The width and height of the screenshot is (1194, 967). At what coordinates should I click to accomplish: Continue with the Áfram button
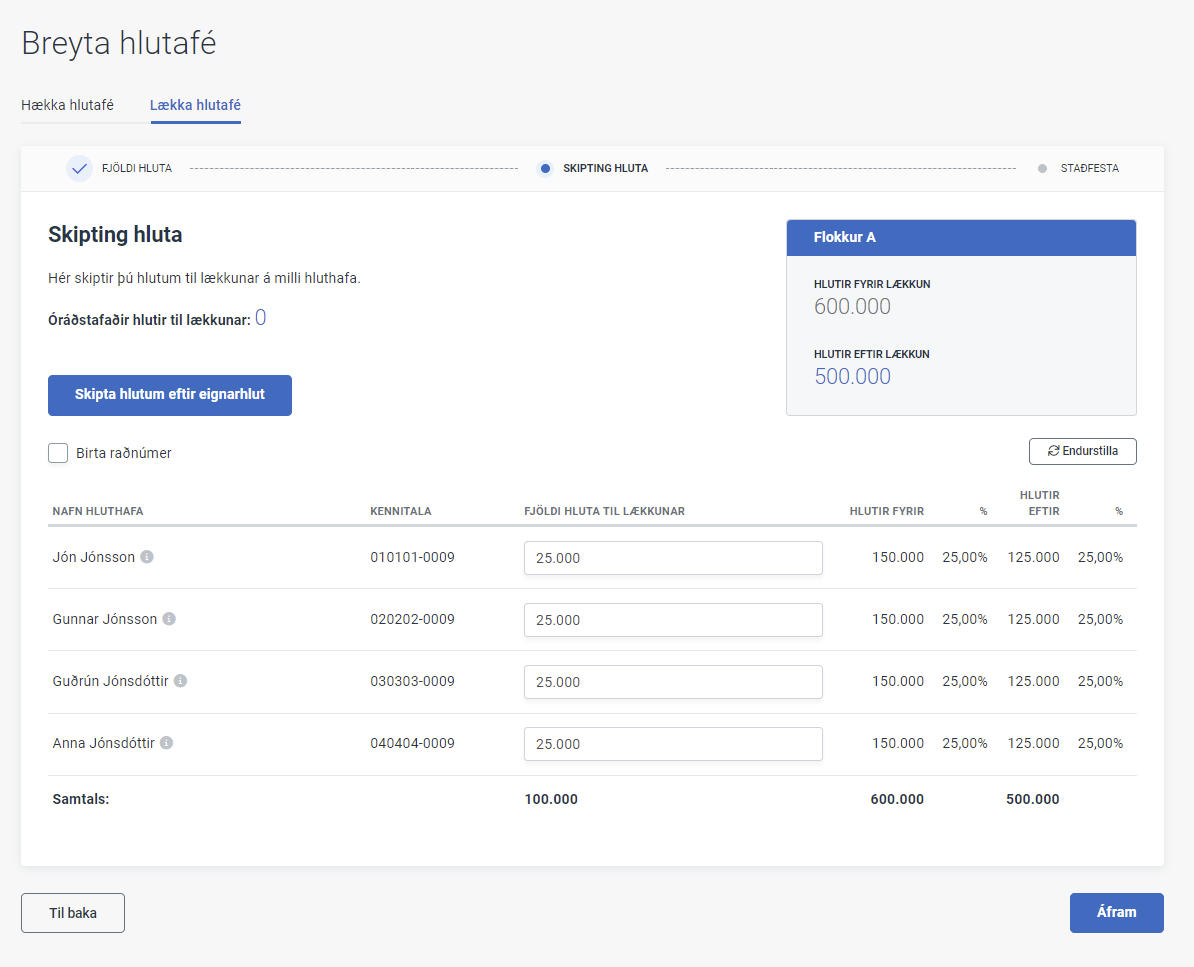1116,913
